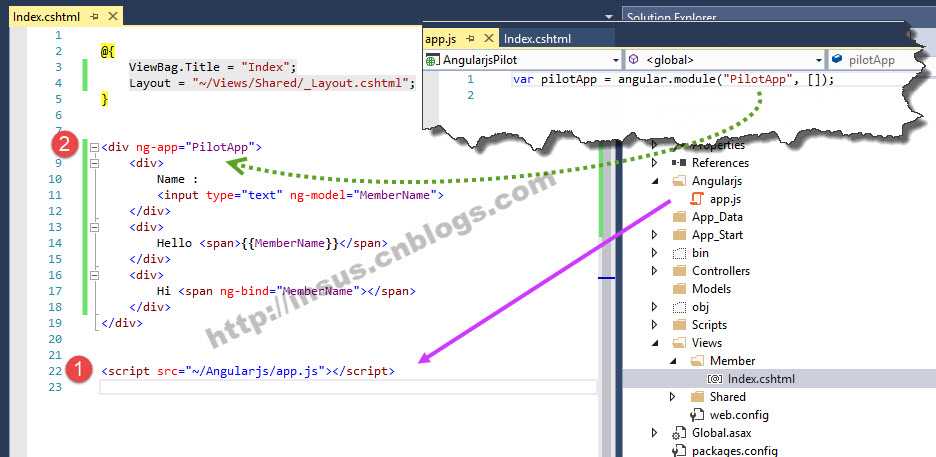Select the Scripts folder icon
Image resolution: width=936 pixels, height=457 pixels.
pyautogui.click(x=679, y=325)
